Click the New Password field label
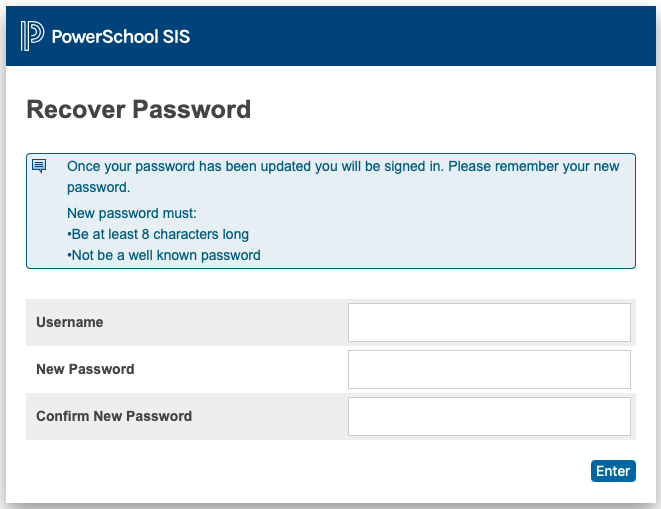The height and width of the screenshot is (509, 661). 85,369
